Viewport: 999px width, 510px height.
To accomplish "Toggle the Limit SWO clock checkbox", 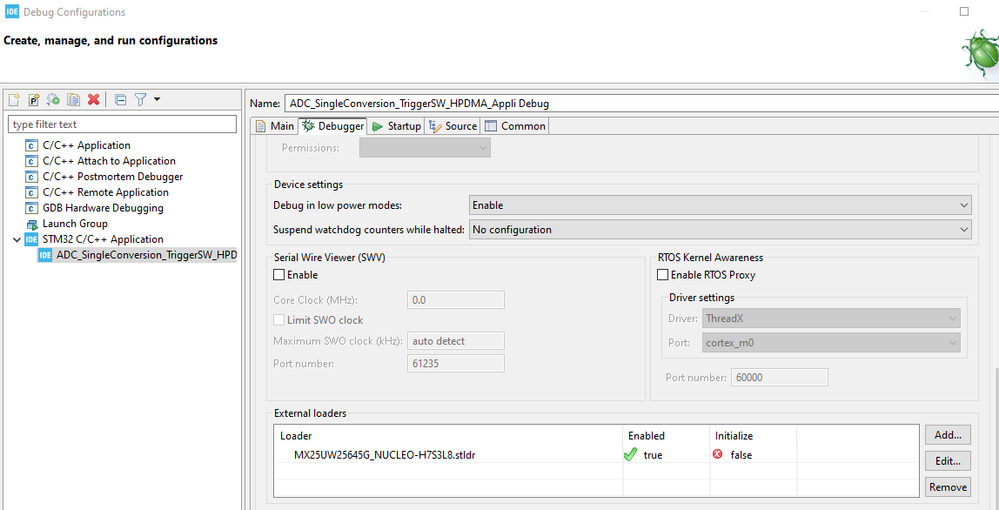I will pos(278,320).
